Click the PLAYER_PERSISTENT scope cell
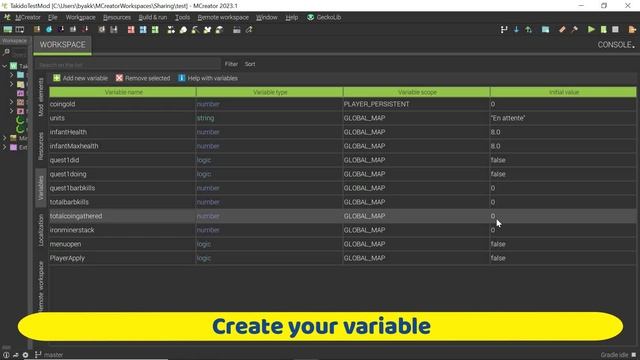Image resolution: width=640 pixels, height=360 pixels. [417, 104]
